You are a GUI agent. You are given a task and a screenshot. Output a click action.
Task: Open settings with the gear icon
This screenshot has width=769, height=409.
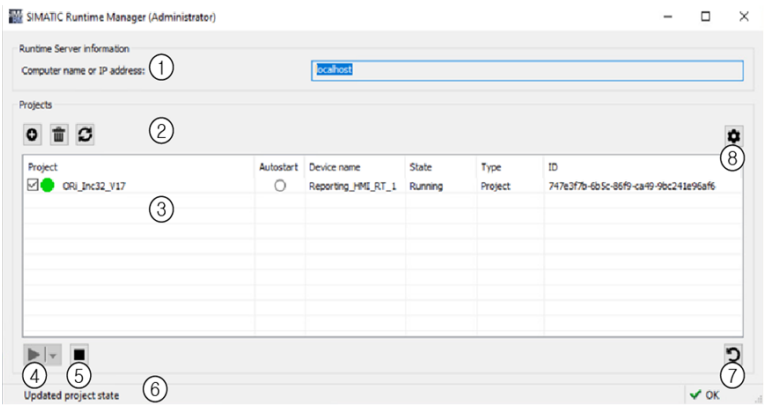734,136
